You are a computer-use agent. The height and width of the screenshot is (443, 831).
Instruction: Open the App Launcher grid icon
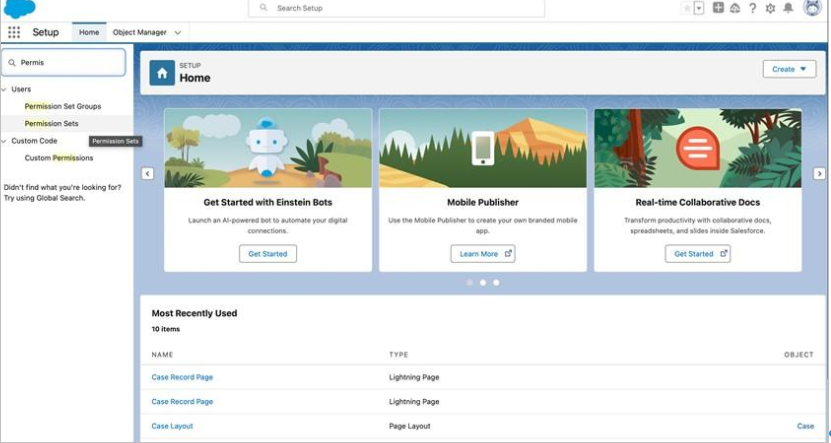tap(14, 32)
